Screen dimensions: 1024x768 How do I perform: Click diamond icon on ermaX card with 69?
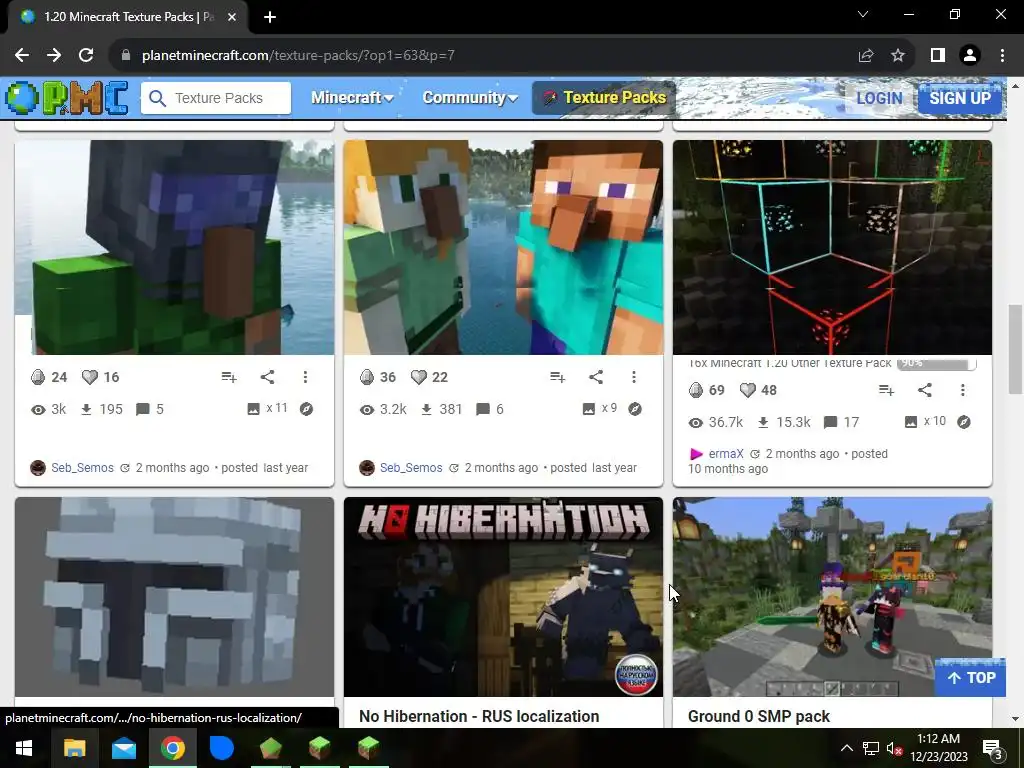(x=696, y=390)
